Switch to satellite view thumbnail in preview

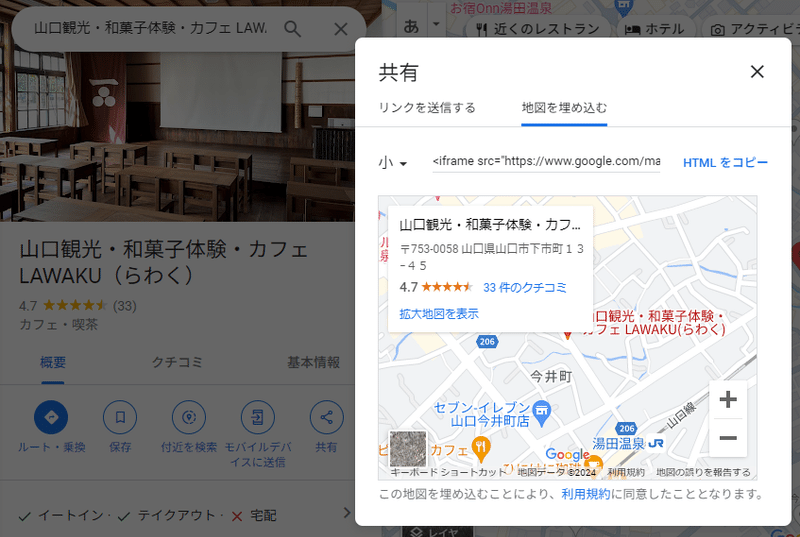click(x=408, y=449)
